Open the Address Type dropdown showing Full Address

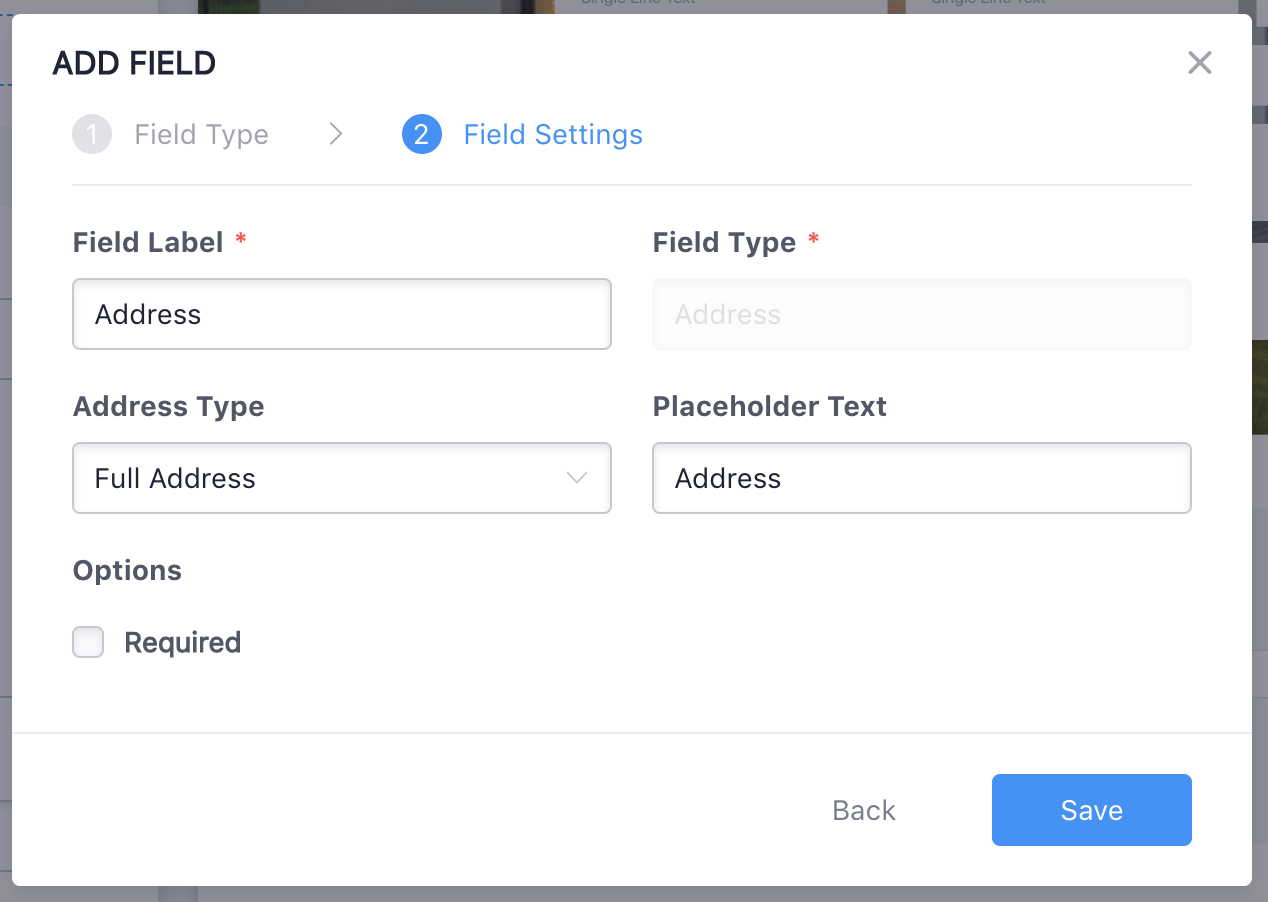[x=342, y=478]
